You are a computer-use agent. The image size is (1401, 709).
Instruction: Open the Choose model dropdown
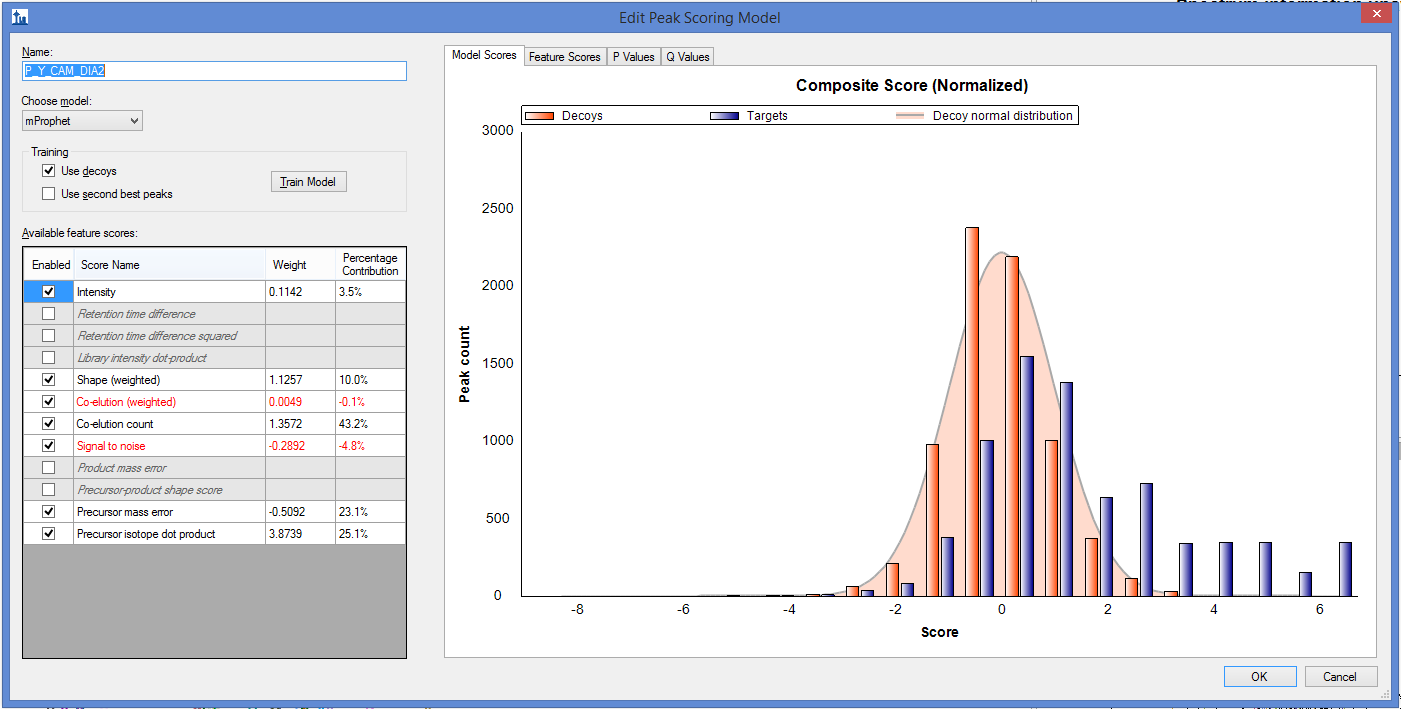[x=82, y=121]
